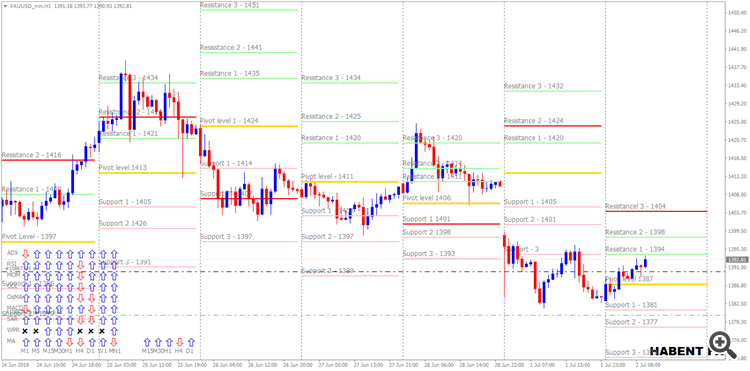Select the 'Pivot level - 1411' label

pyautogui.click(x=327, y=176)
